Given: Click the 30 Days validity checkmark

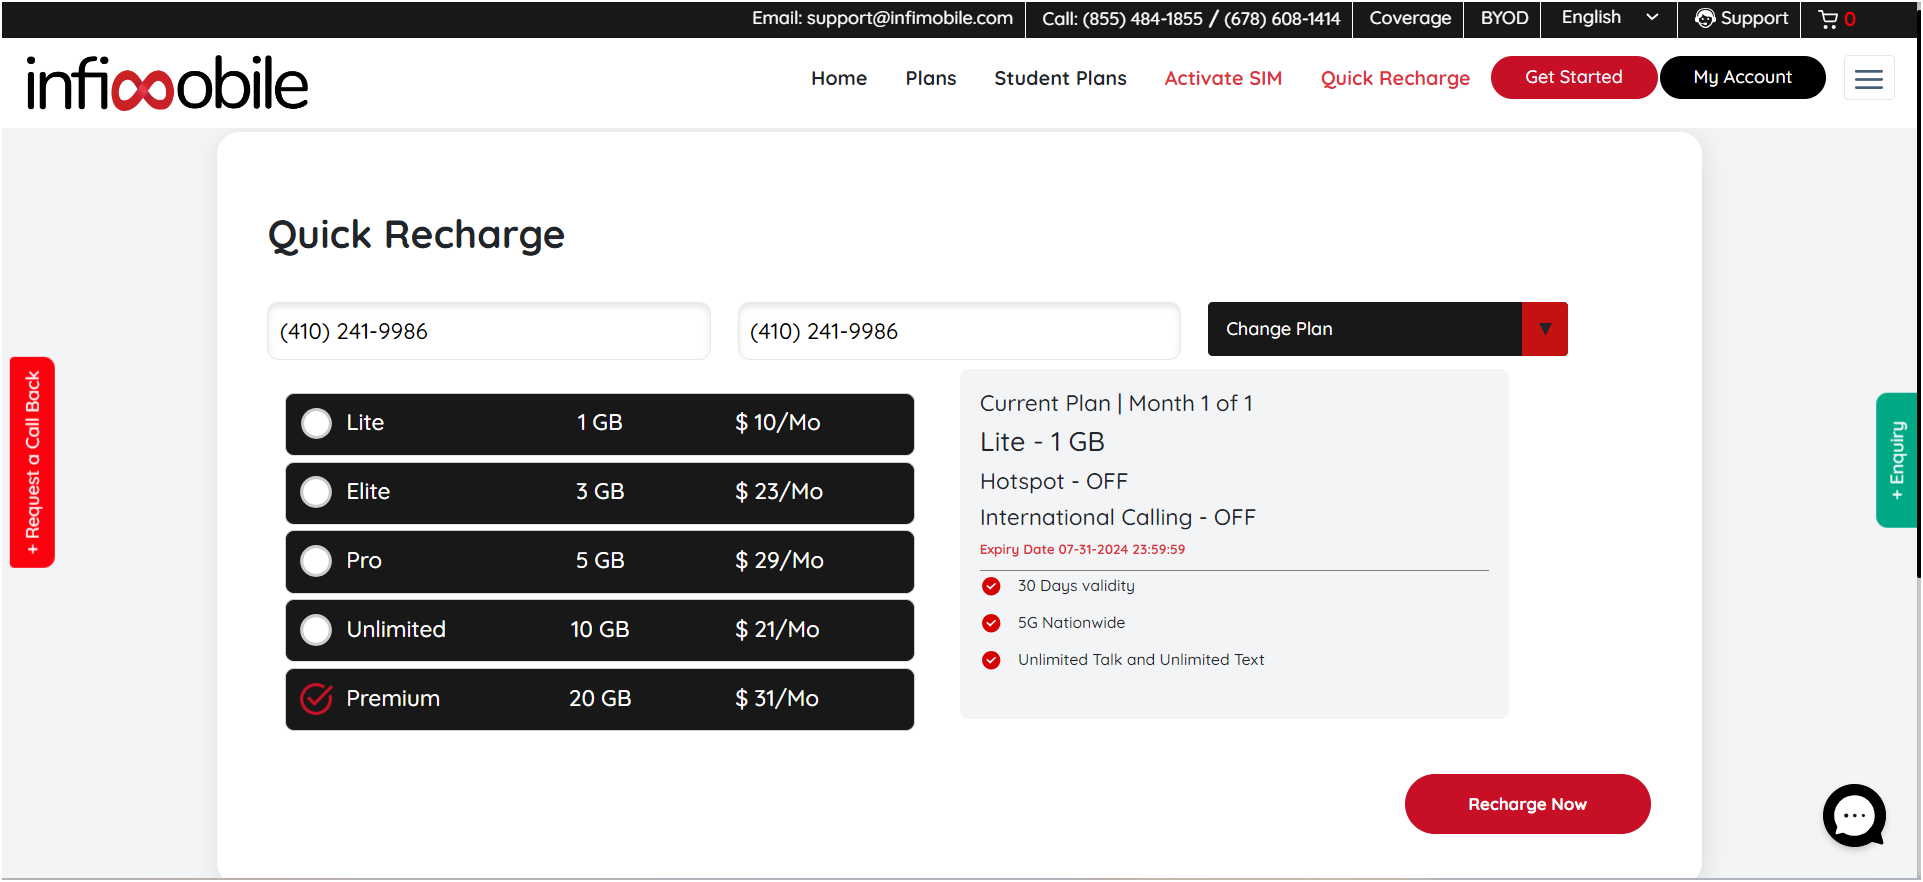Looking at the screenshot, I should click(x=991, y=586).
